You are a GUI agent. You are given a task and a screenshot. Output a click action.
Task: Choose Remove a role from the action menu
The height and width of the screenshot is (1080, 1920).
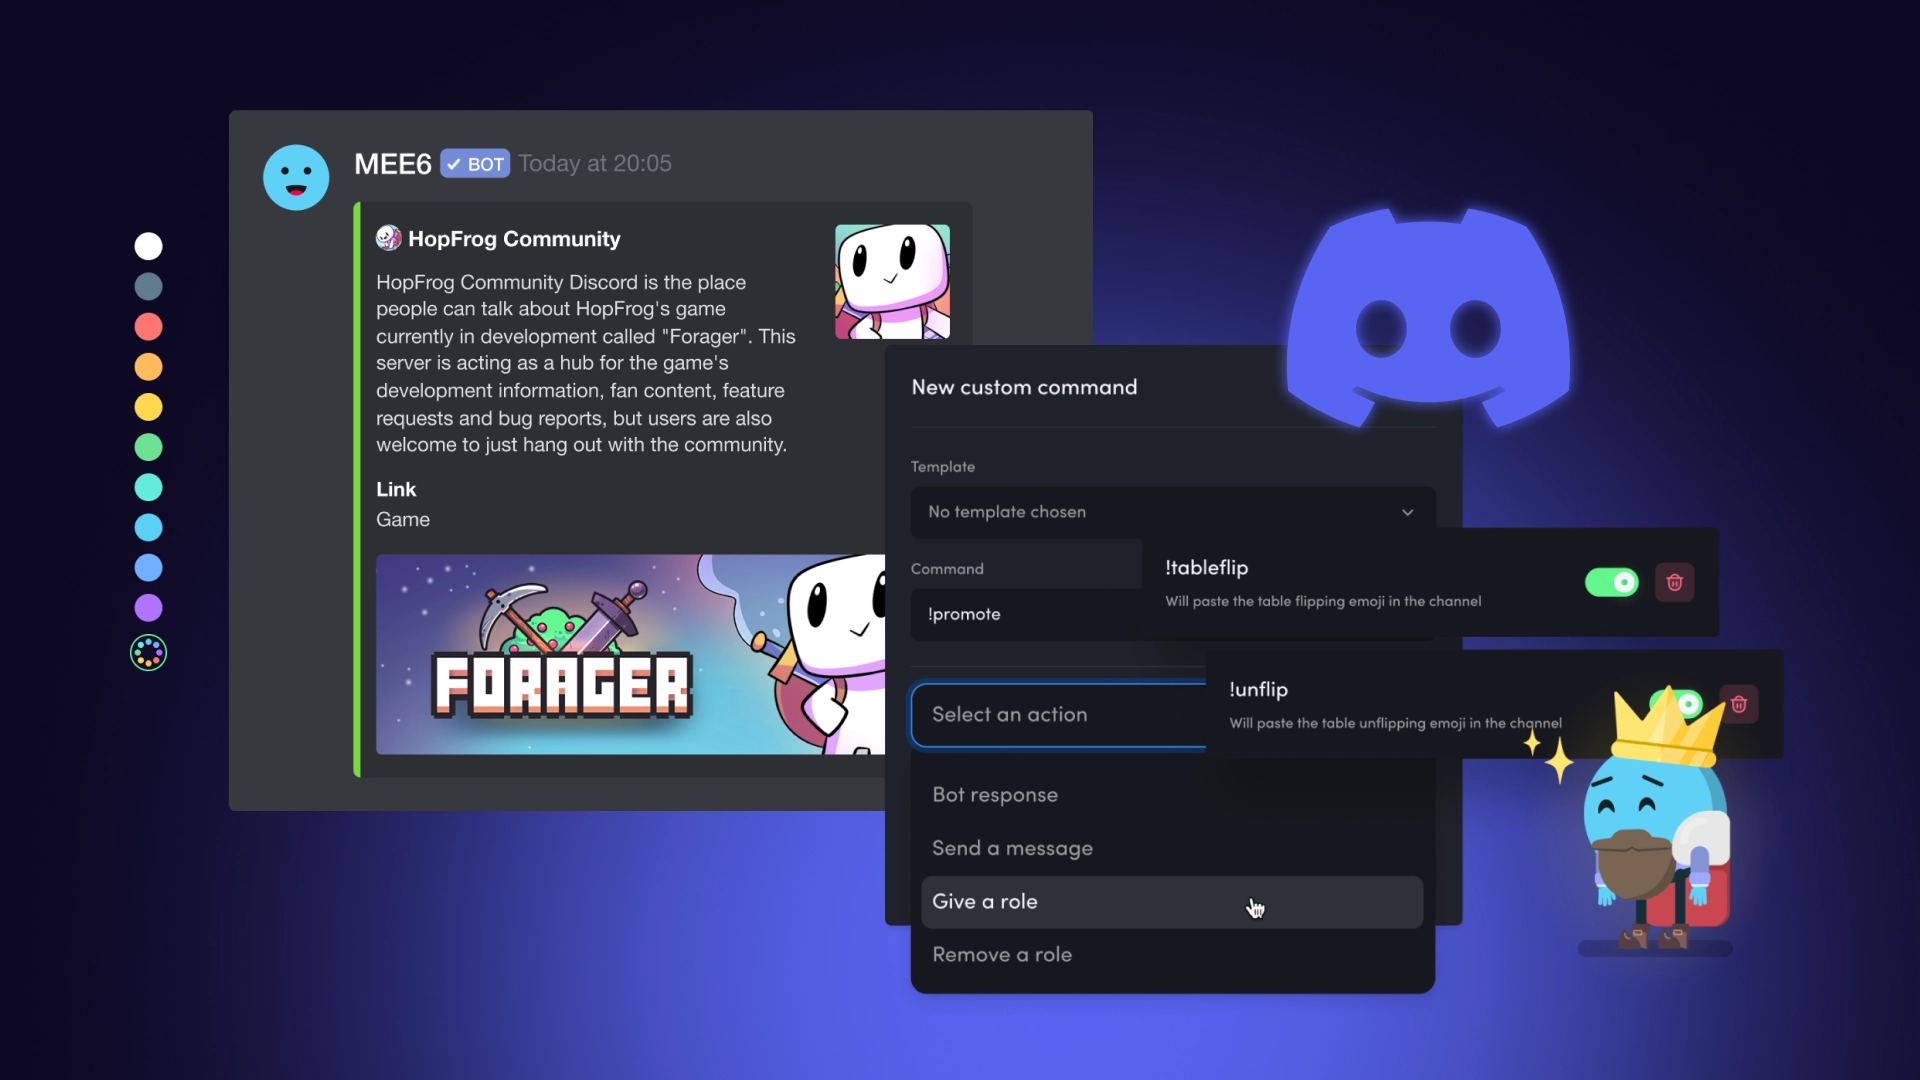1002,954
